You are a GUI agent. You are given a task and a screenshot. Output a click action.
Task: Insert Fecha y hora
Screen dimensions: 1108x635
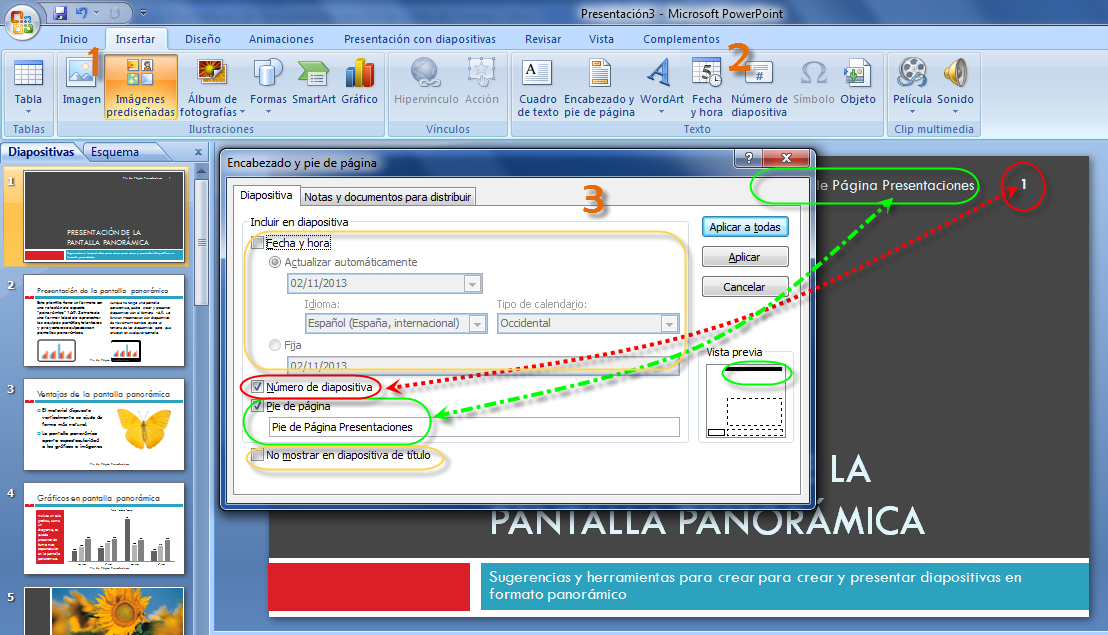[707, 87]
